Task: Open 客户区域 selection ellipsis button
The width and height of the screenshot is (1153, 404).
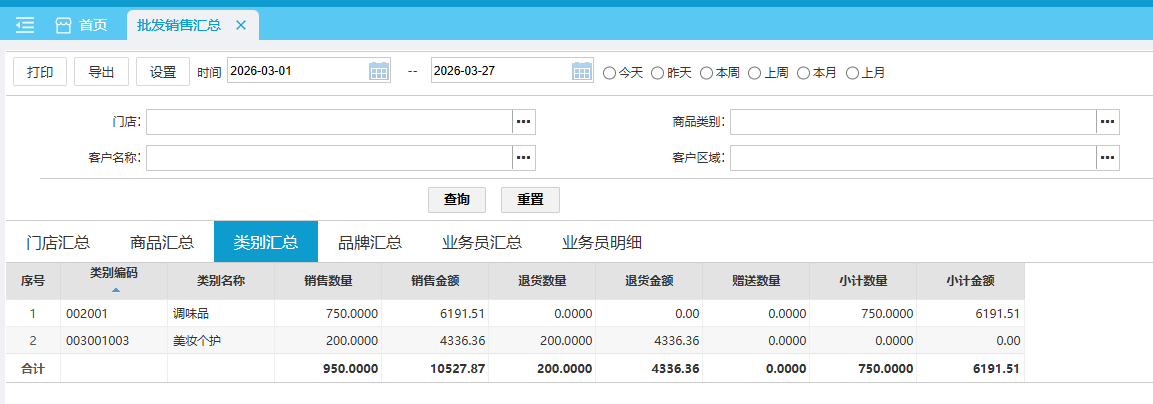Action: (x=1107, y=158)
